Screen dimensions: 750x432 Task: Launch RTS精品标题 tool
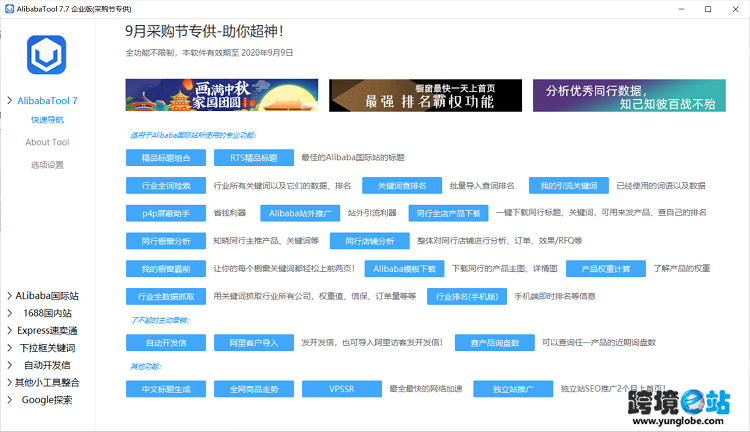tap(254, 157)
